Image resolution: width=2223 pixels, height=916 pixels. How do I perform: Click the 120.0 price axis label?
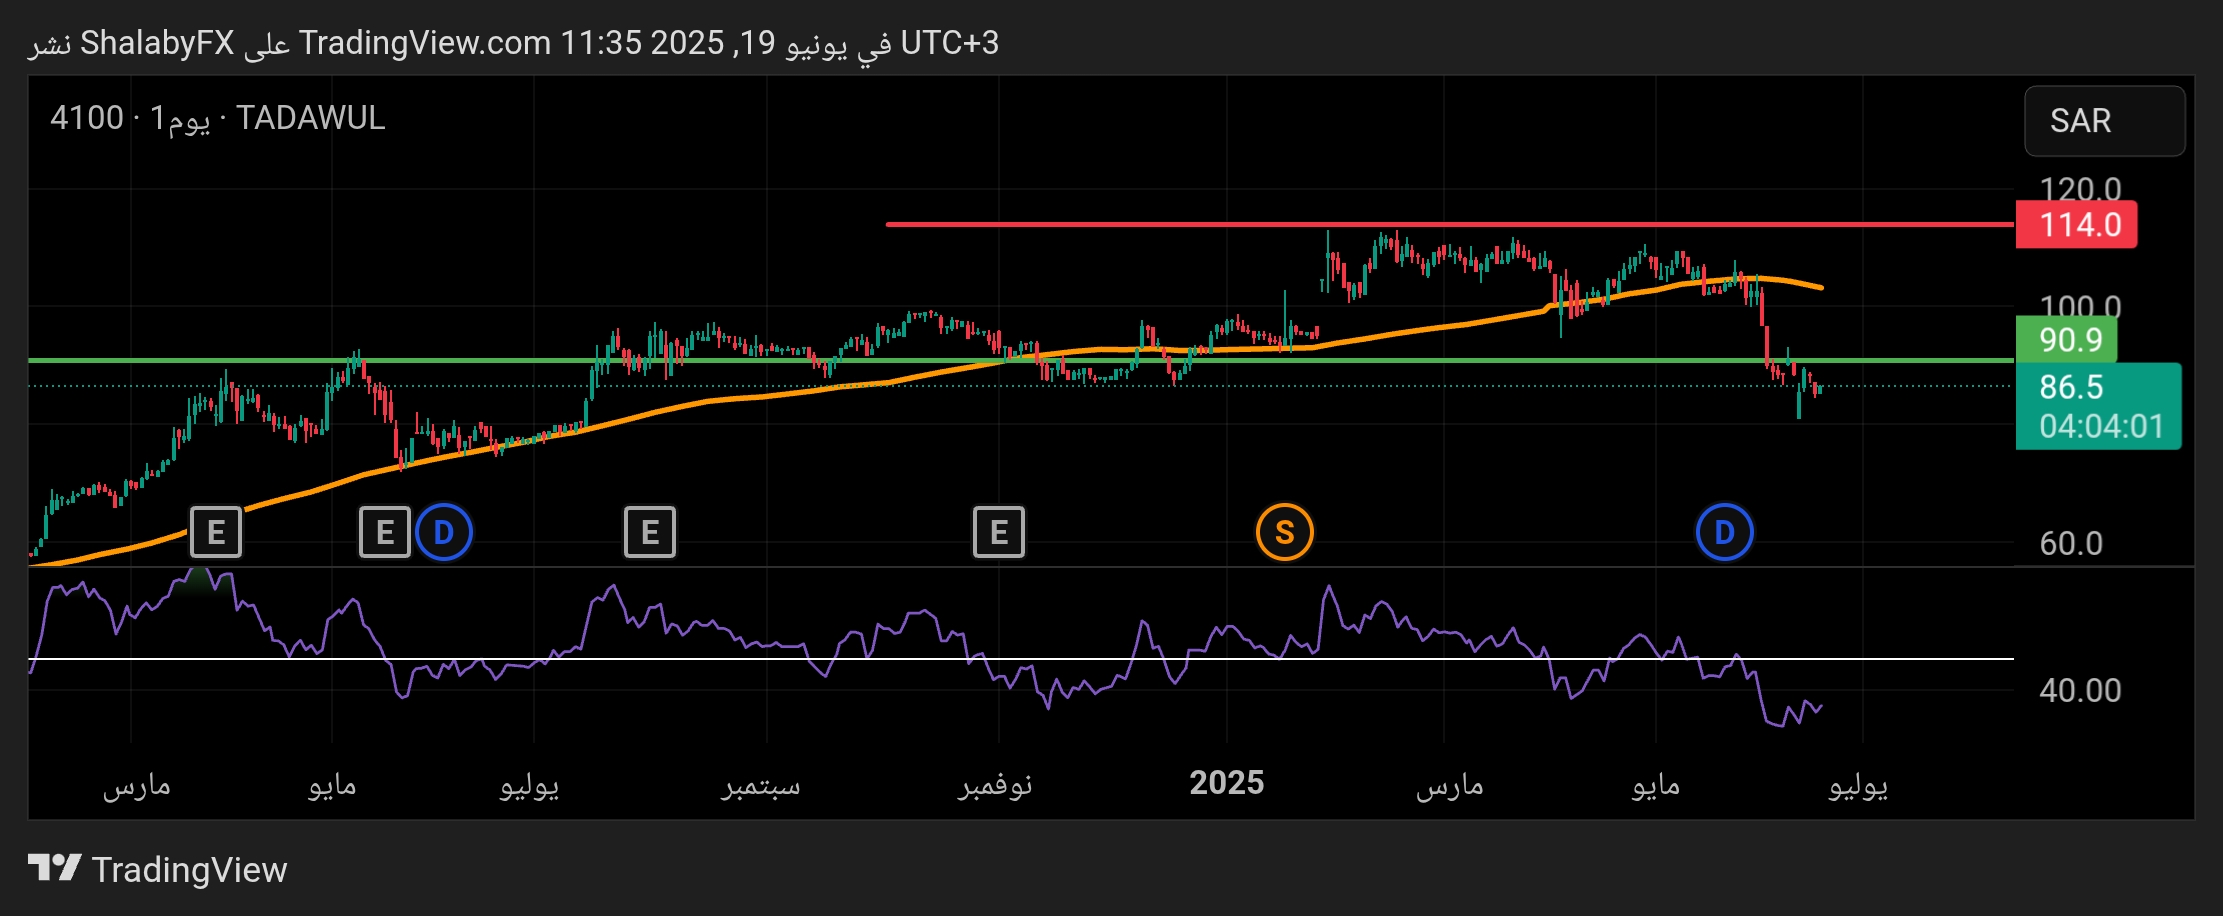[2080, 188]
